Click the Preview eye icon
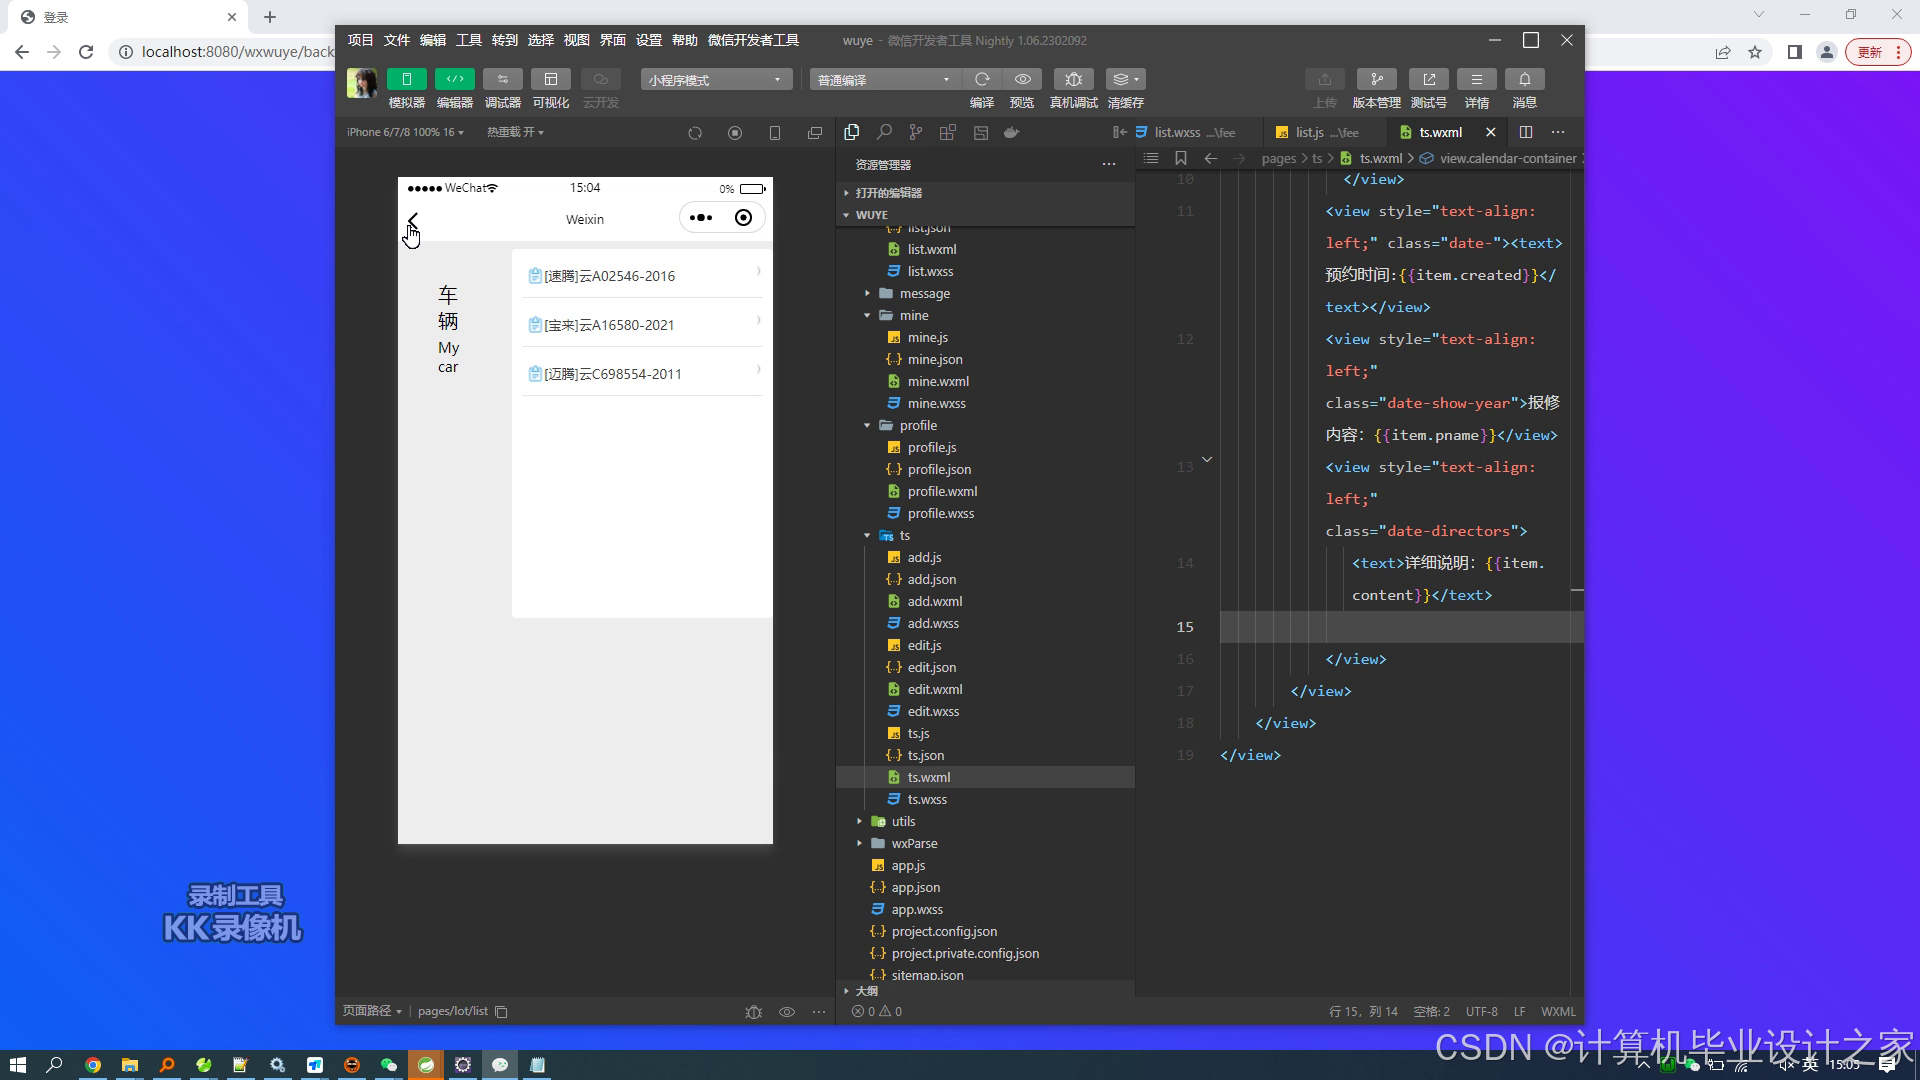The height and width of the screenshot is (1080, 1920). (x=1022, y=79)
